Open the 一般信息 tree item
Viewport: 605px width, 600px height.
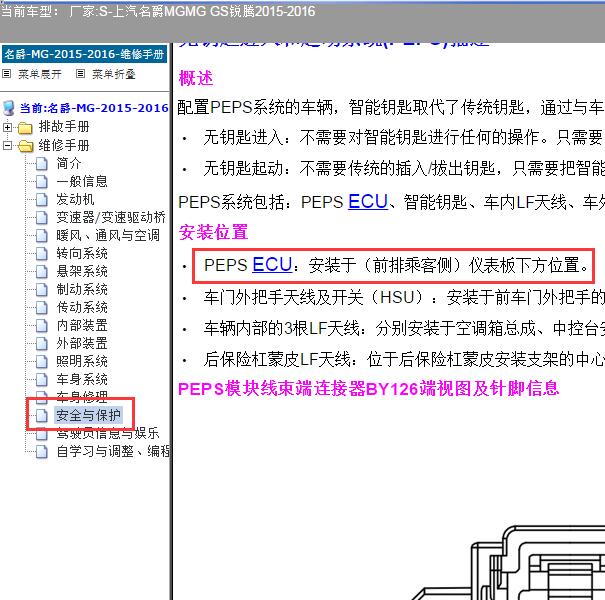coord(82,181)
